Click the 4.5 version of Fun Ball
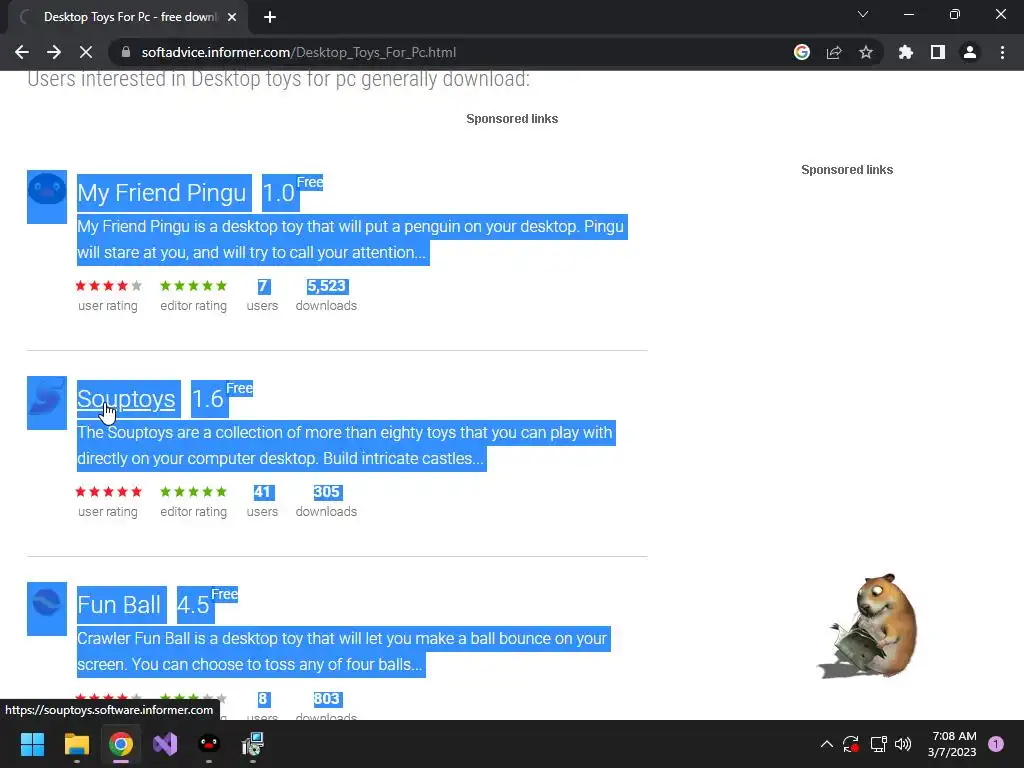 click(193, 605)
